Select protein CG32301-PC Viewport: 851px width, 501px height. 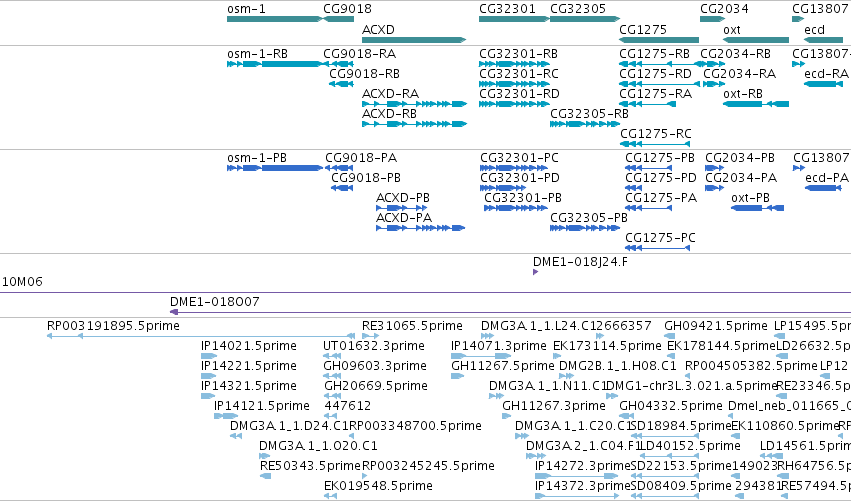pos(514,168)
